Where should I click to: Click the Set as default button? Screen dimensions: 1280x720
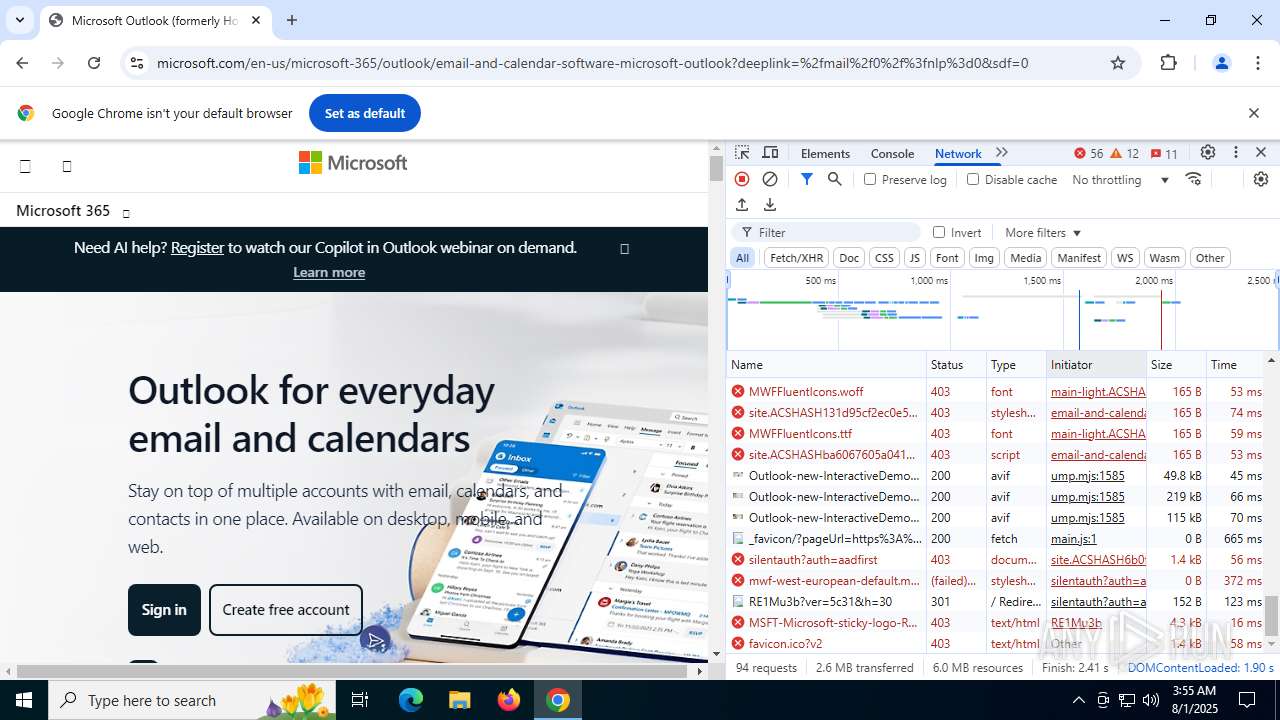[365, 113]
